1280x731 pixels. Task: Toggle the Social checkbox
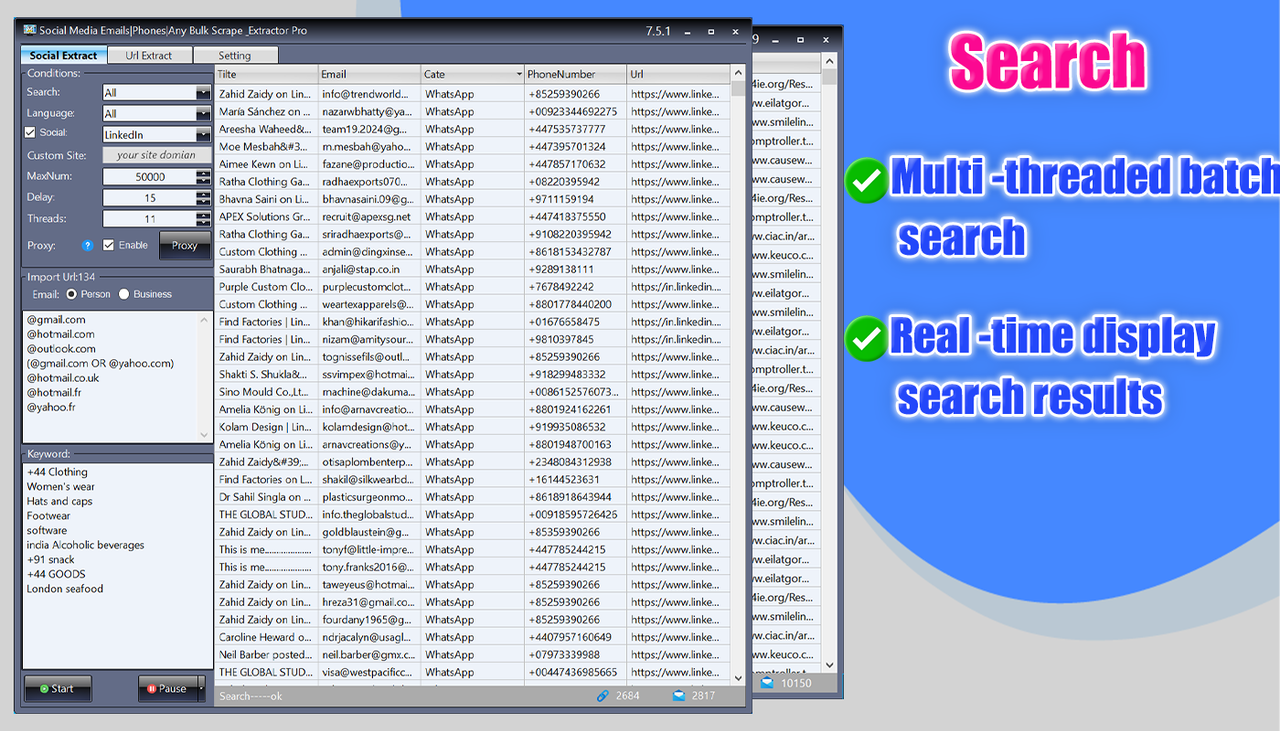pos(30,132)
